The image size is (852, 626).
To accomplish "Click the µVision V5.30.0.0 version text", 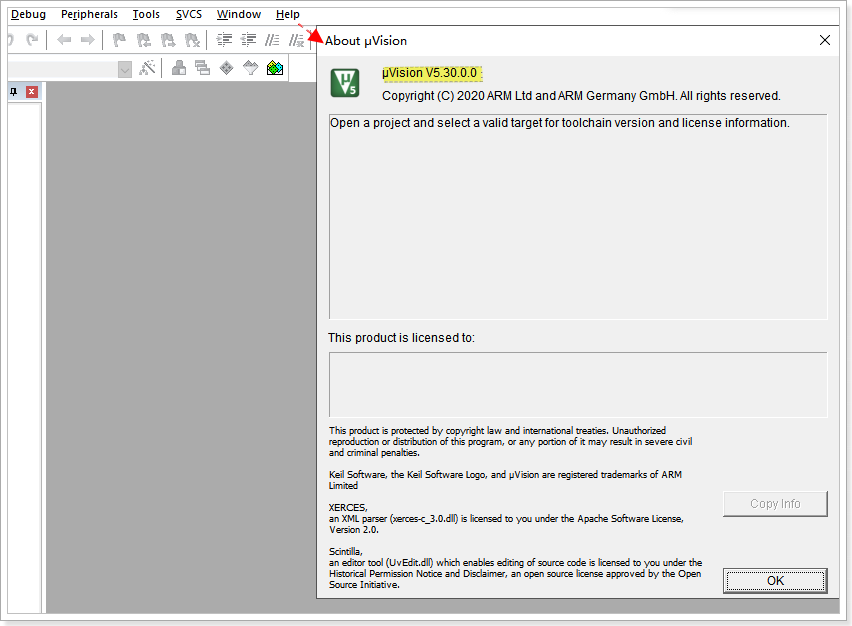I will (430, 73).
